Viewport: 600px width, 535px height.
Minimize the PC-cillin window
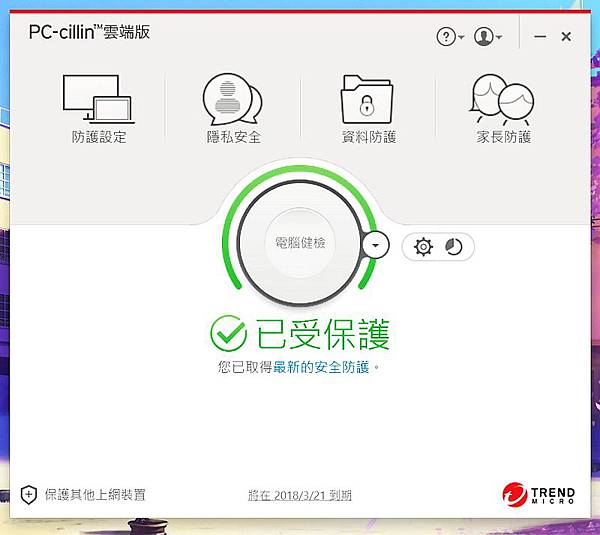click(x=540, y=37)
